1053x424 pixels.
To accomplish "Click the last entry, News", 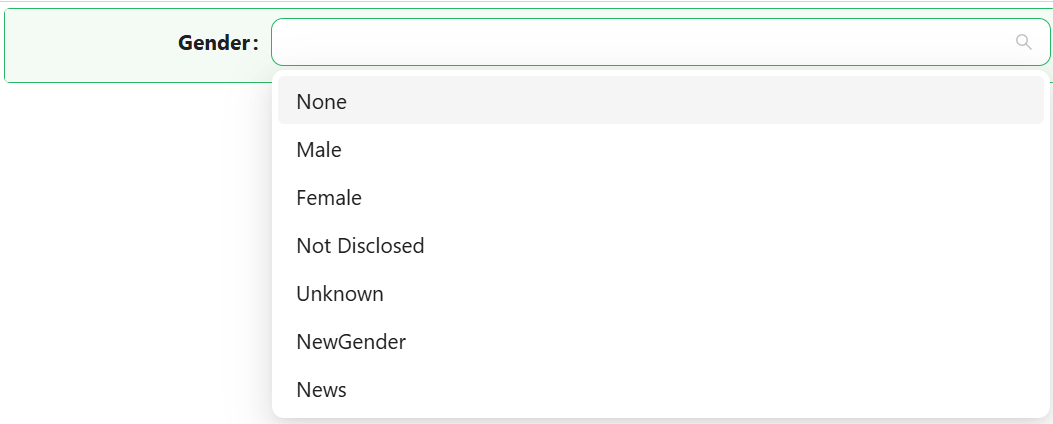I will [661, 389].
